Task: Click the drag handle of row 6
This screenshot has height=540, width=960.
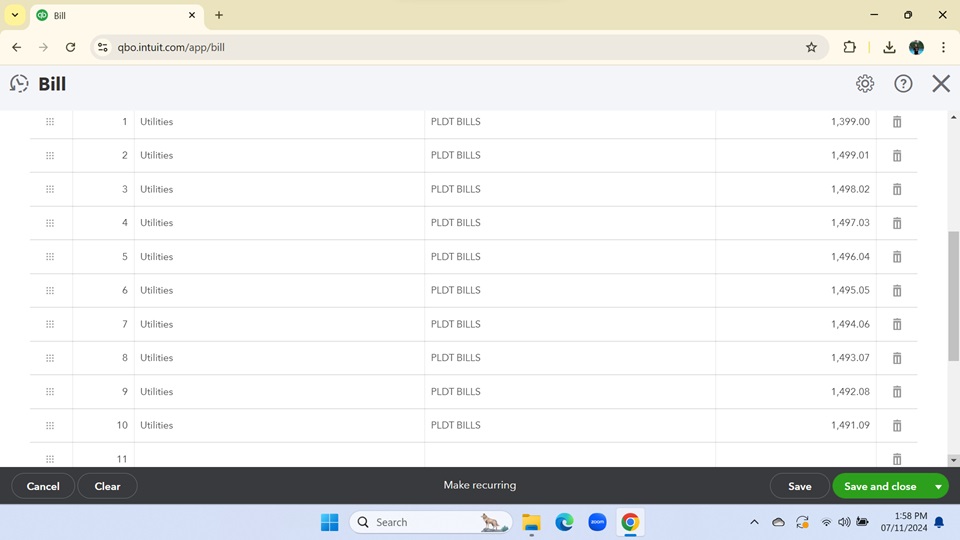Action: (50, 290)
